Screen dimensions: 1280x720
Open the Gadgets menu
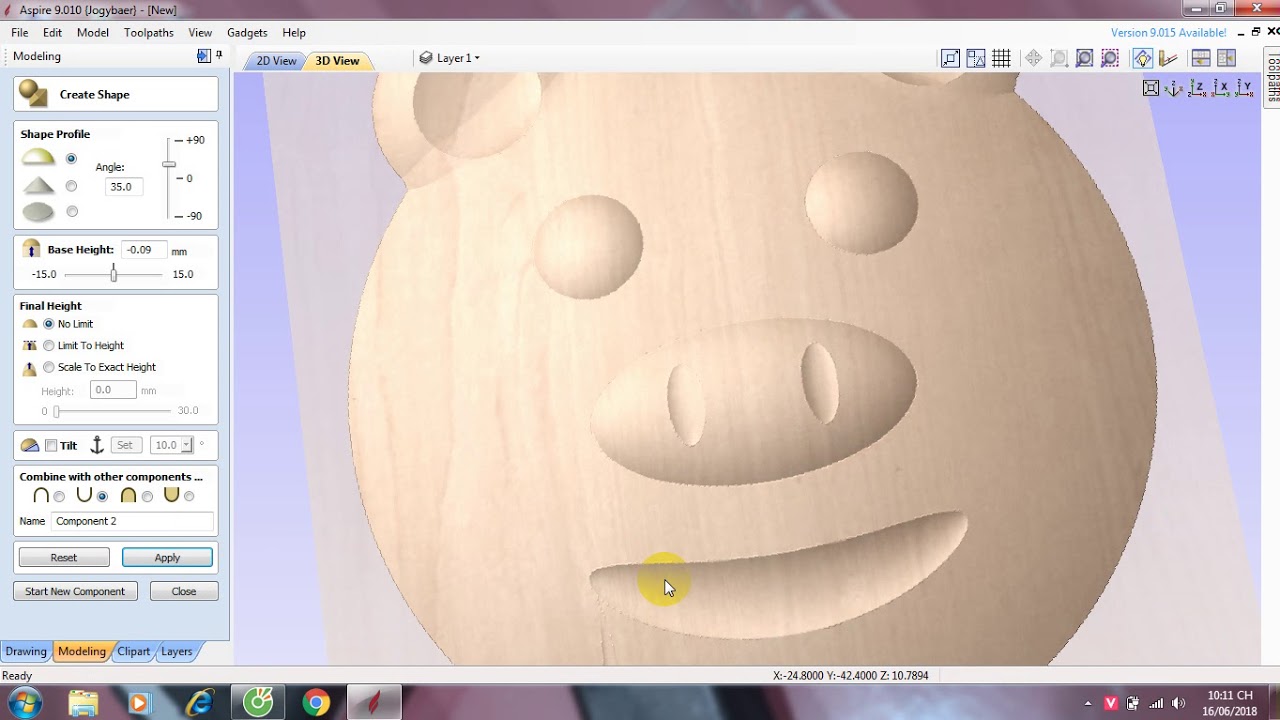coord(247,32)
